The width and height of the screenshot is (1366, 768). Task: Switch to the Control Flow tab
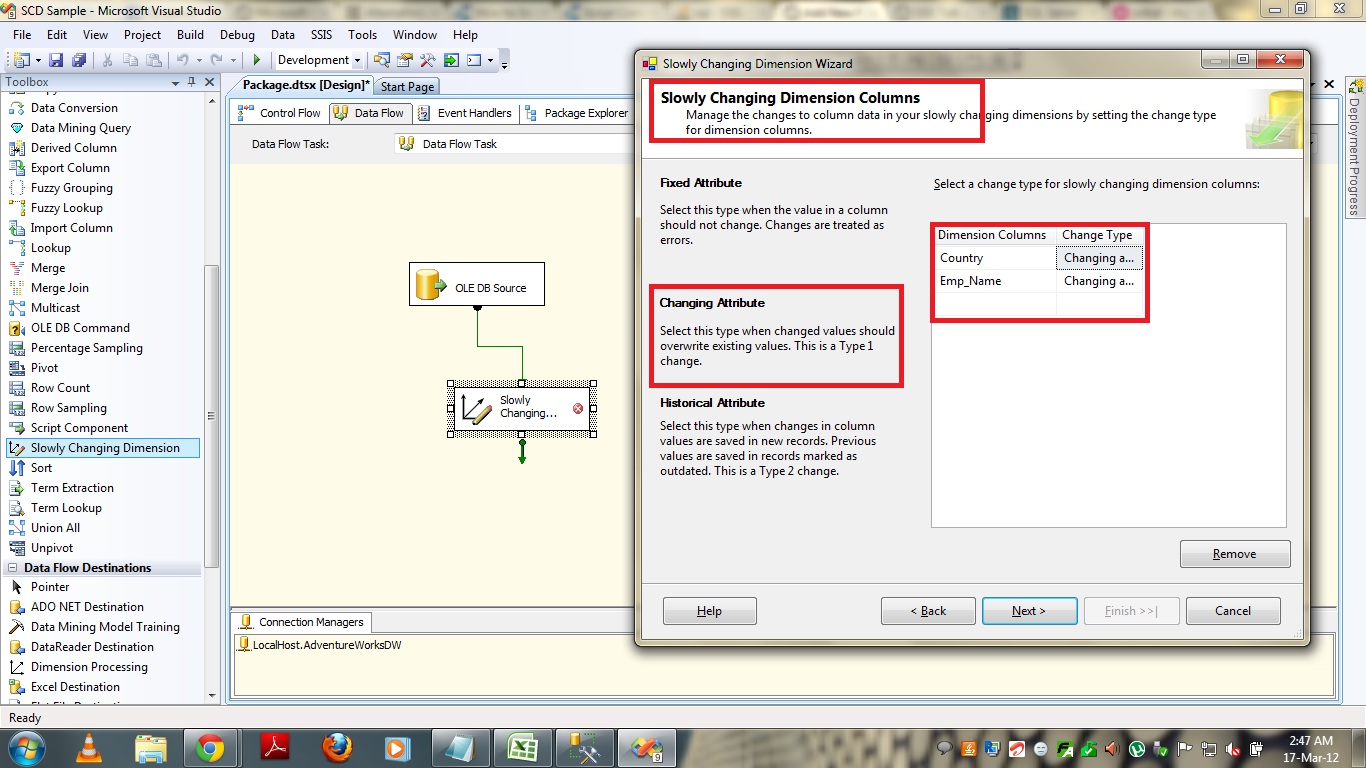click(280, 113)
